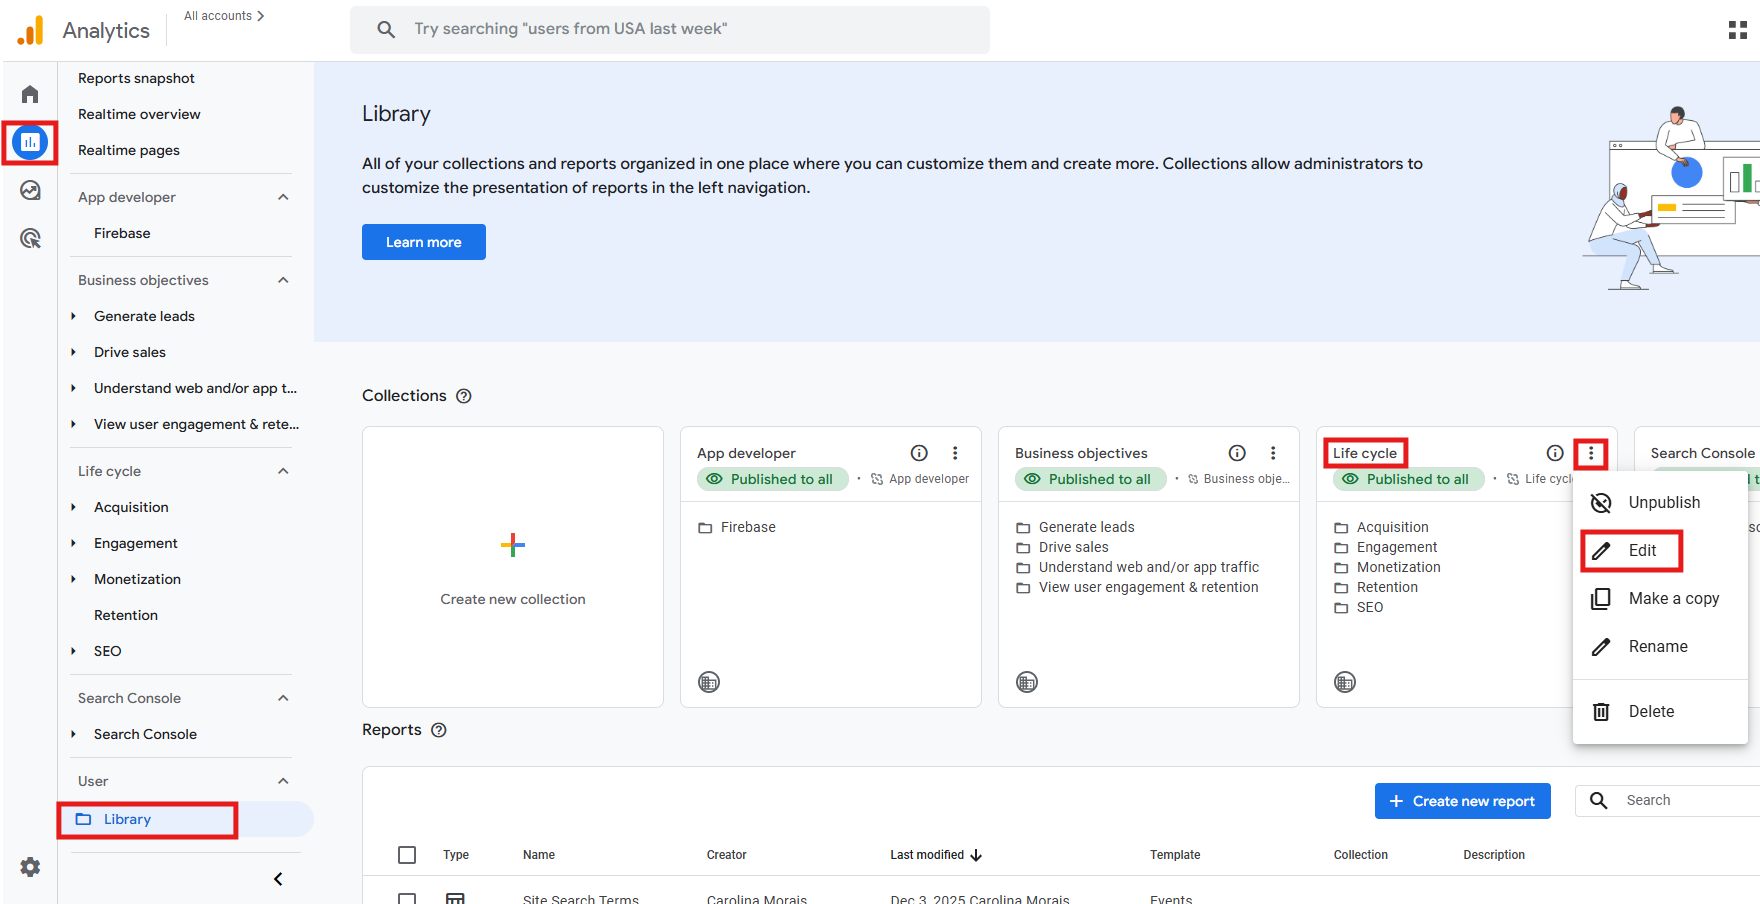This screenshot has height=904, width=1760.
Task: Collapse the App developer nav section
Action: click(283, 197)
